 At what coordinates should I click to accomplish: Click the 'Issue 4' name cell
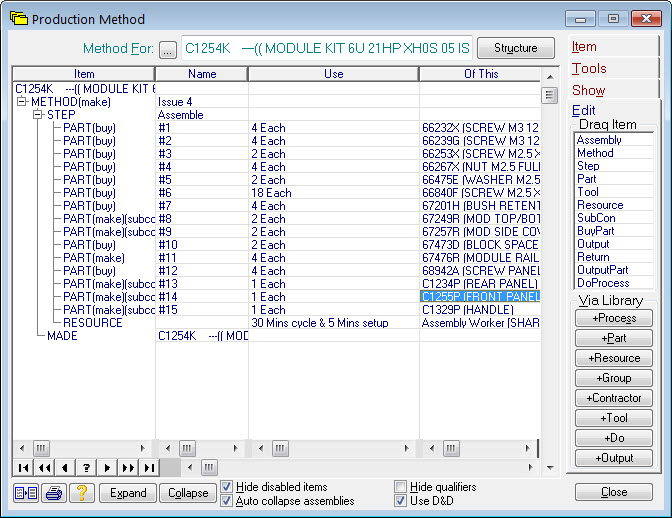tap(202, 102)
